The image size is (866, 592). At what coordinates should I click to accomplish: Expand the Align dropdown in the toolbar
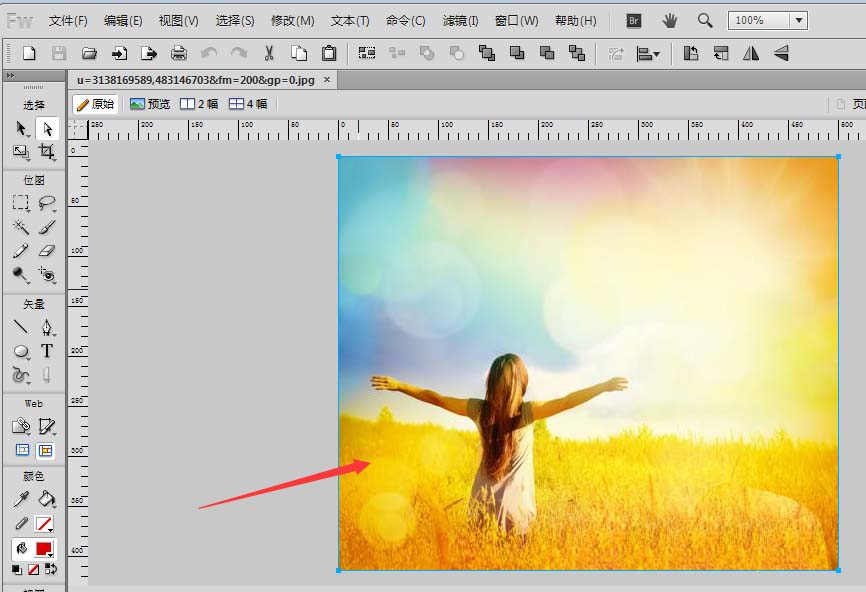pos(649,53)
